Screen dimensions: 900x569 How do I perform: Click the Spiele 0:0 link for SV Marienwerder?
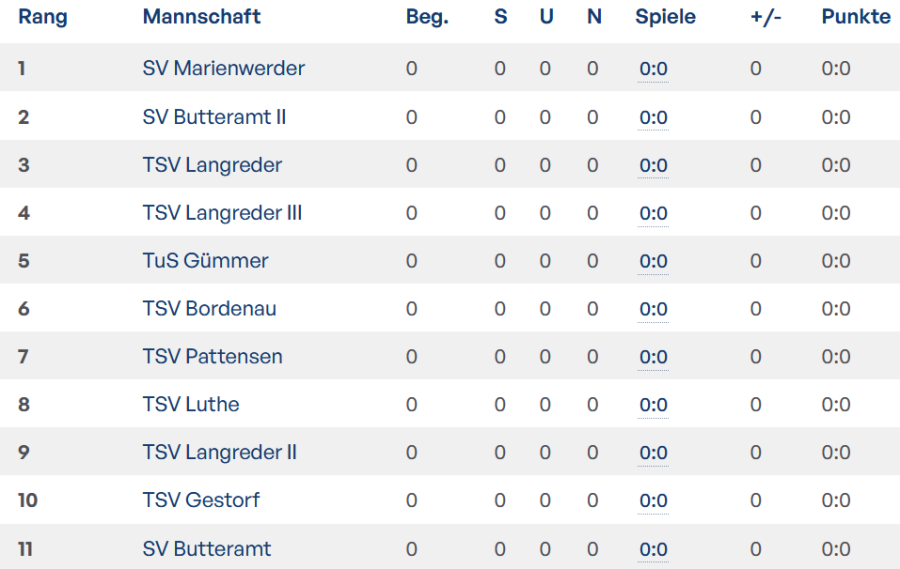click(653, 69)
